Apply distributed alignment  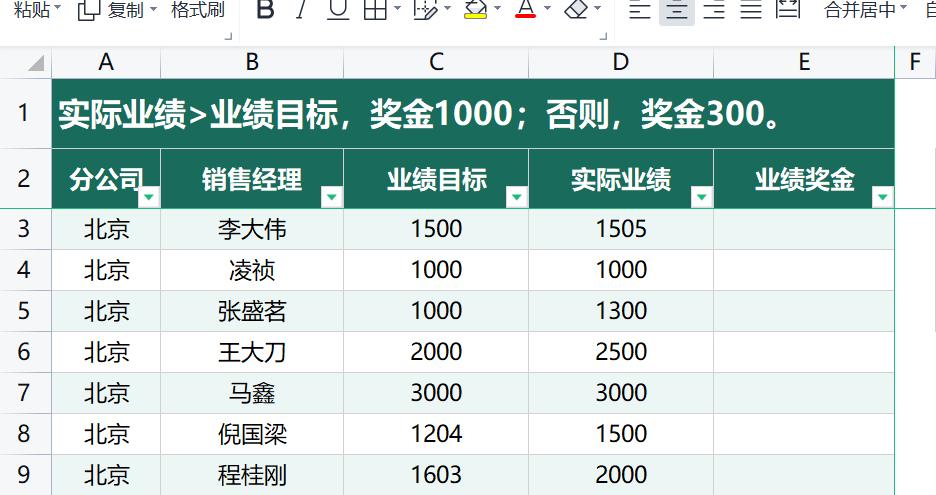788,9
